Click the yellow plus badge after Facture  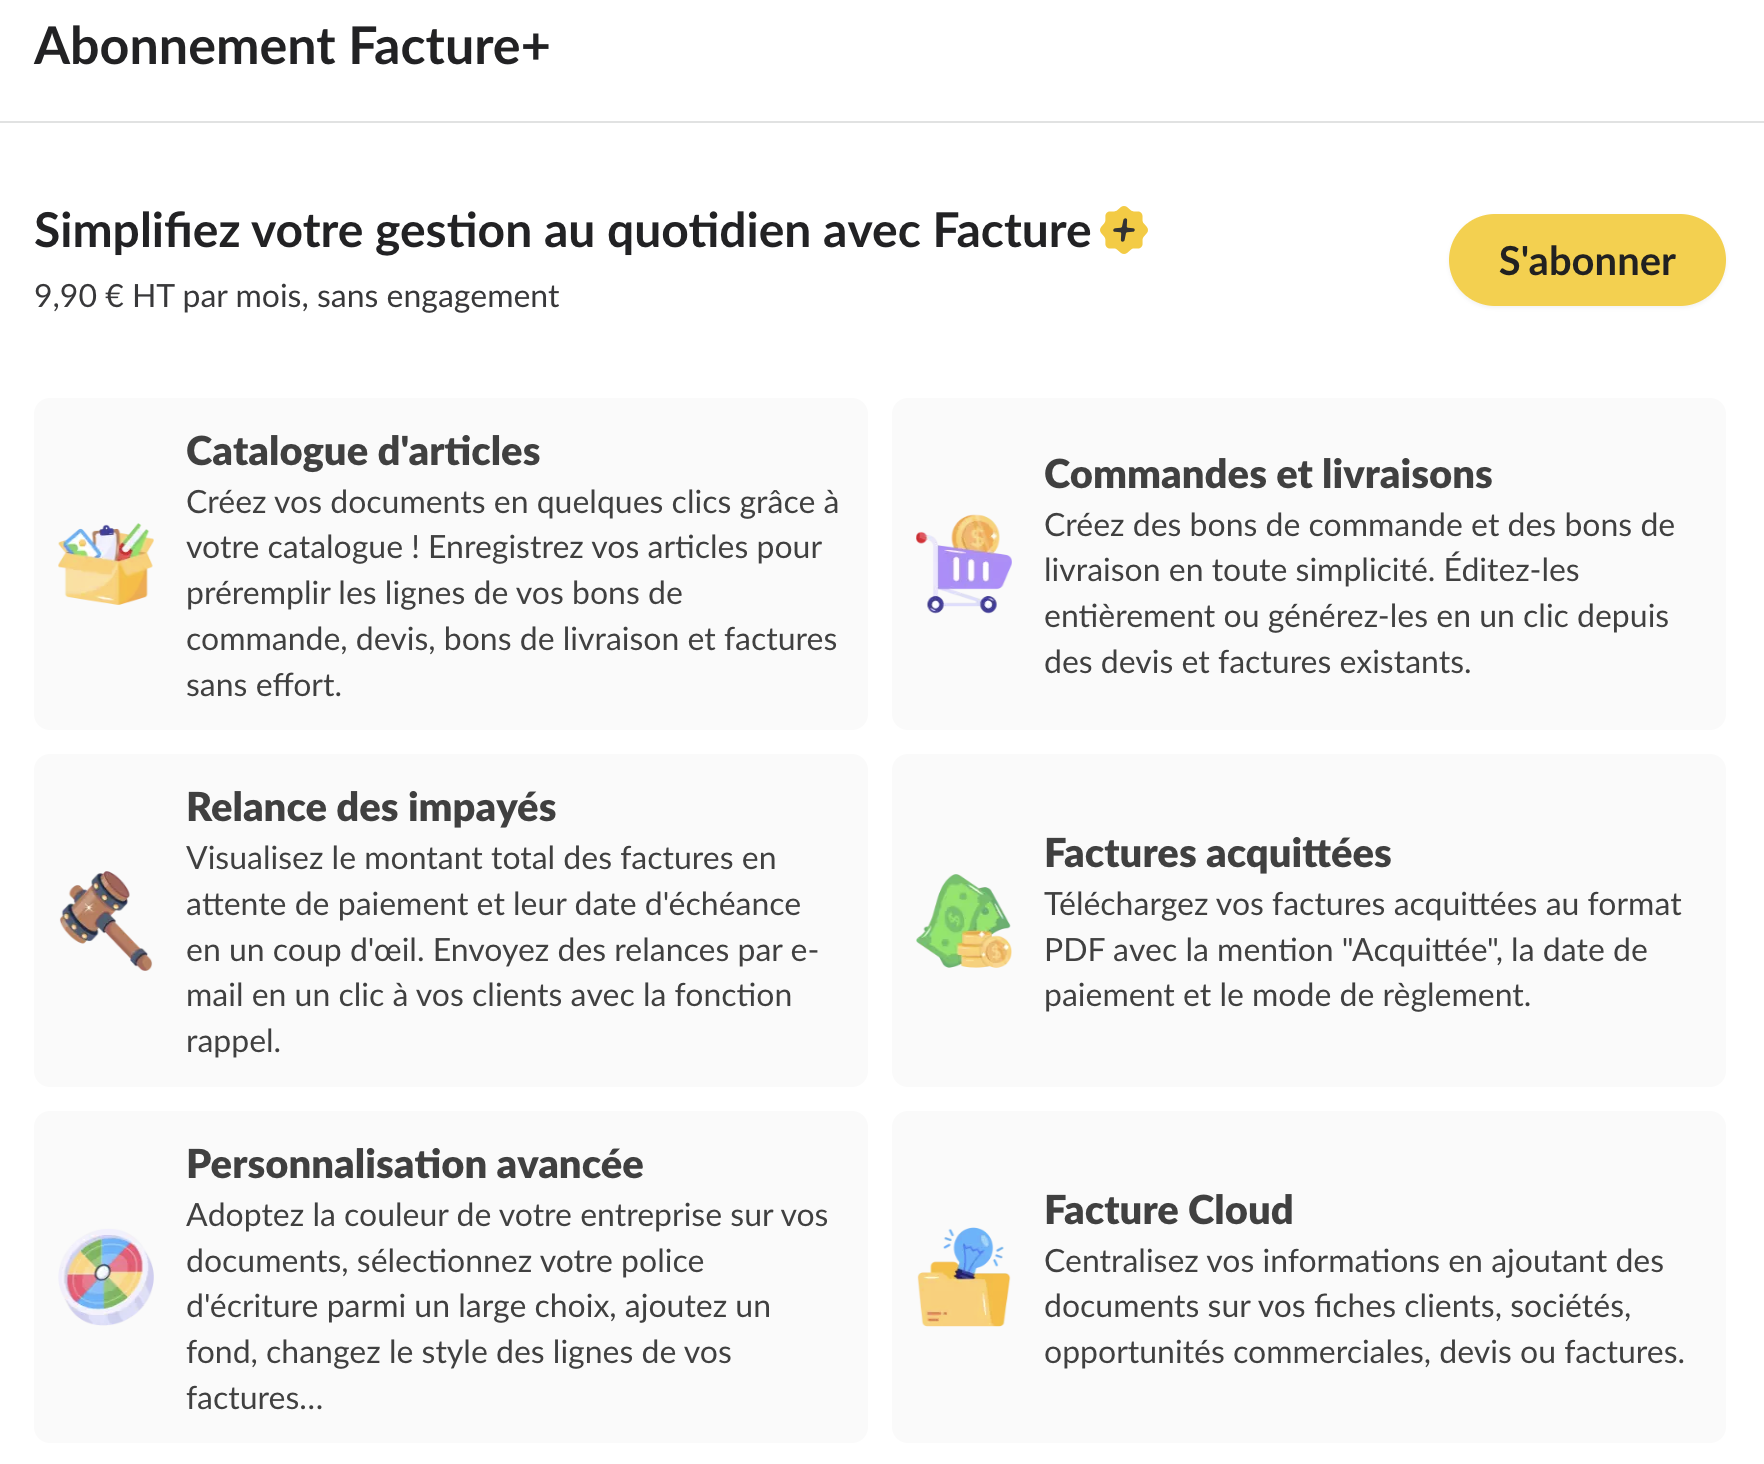(1124, 231)
